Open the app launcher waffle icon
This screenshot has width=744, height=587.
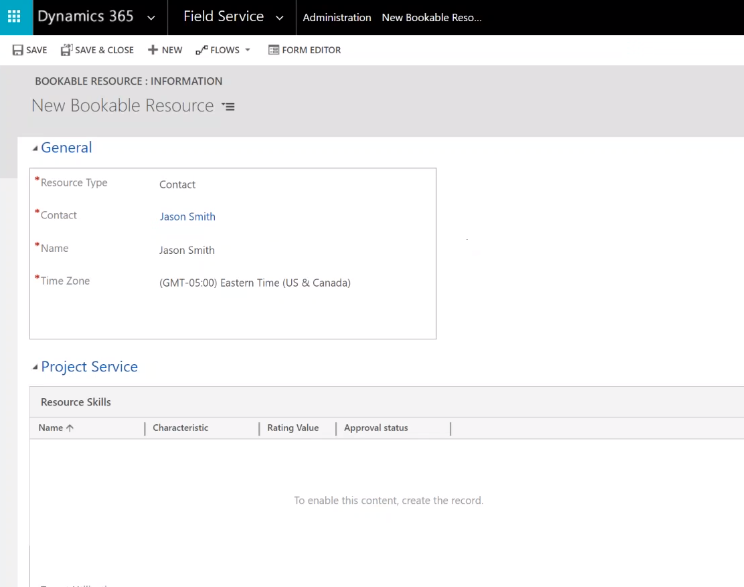point(14,17)
